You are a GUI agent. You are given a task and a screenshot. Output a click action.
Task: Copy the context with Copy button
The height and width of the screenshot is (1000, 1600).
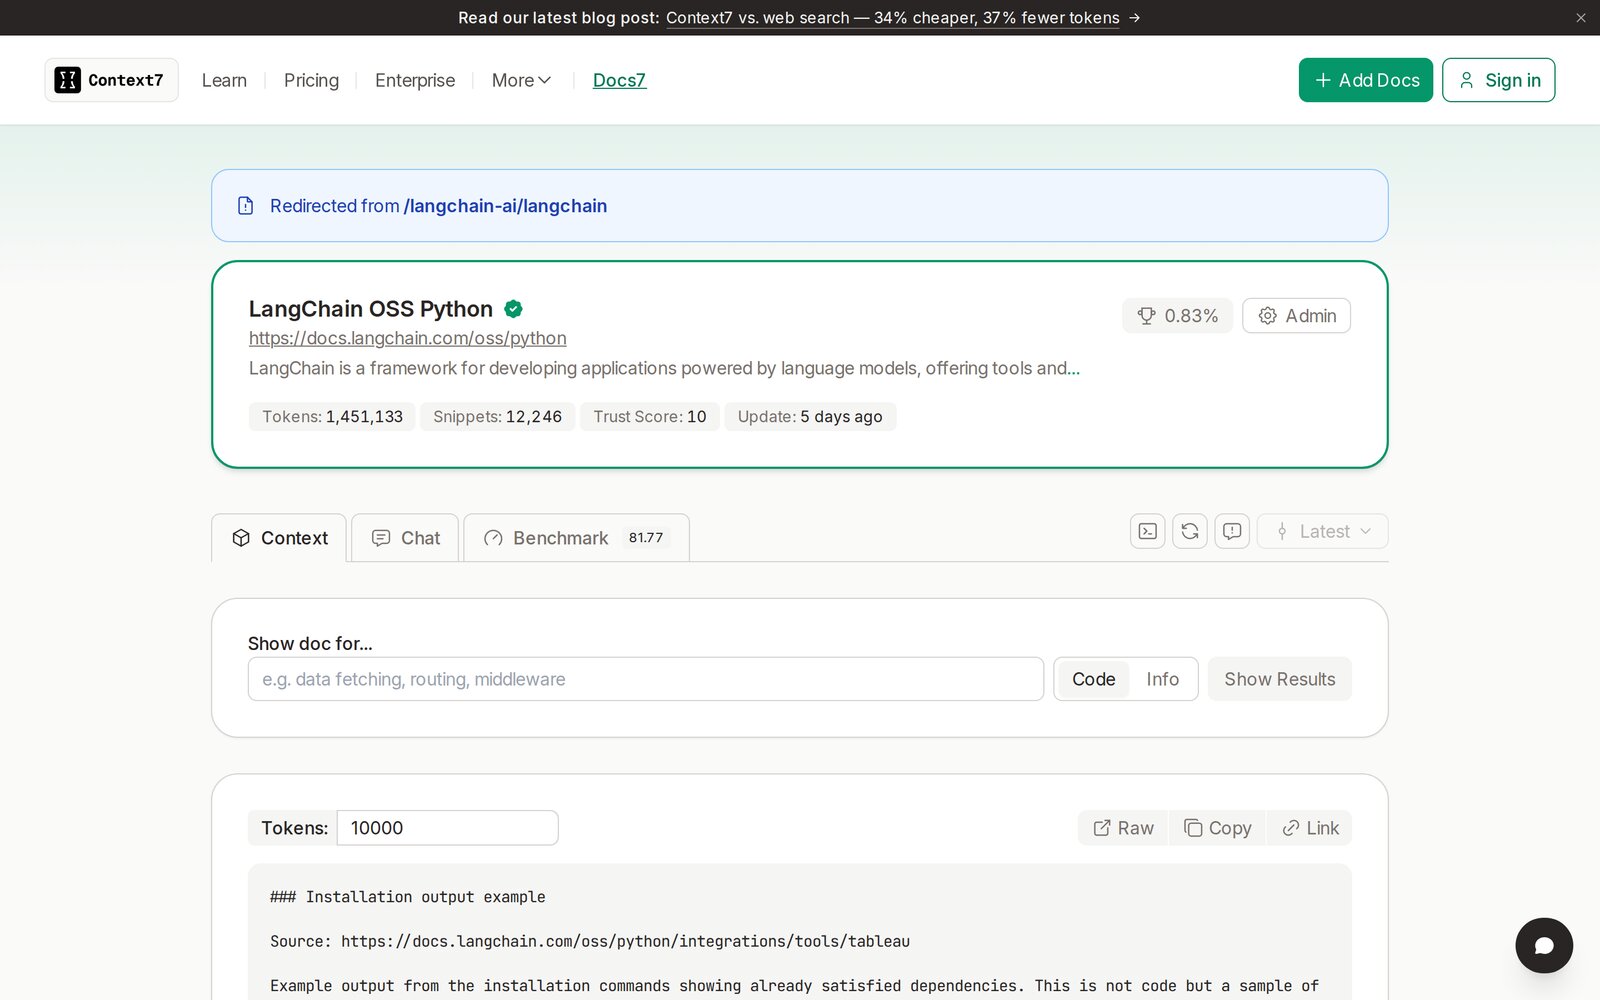1217,828
